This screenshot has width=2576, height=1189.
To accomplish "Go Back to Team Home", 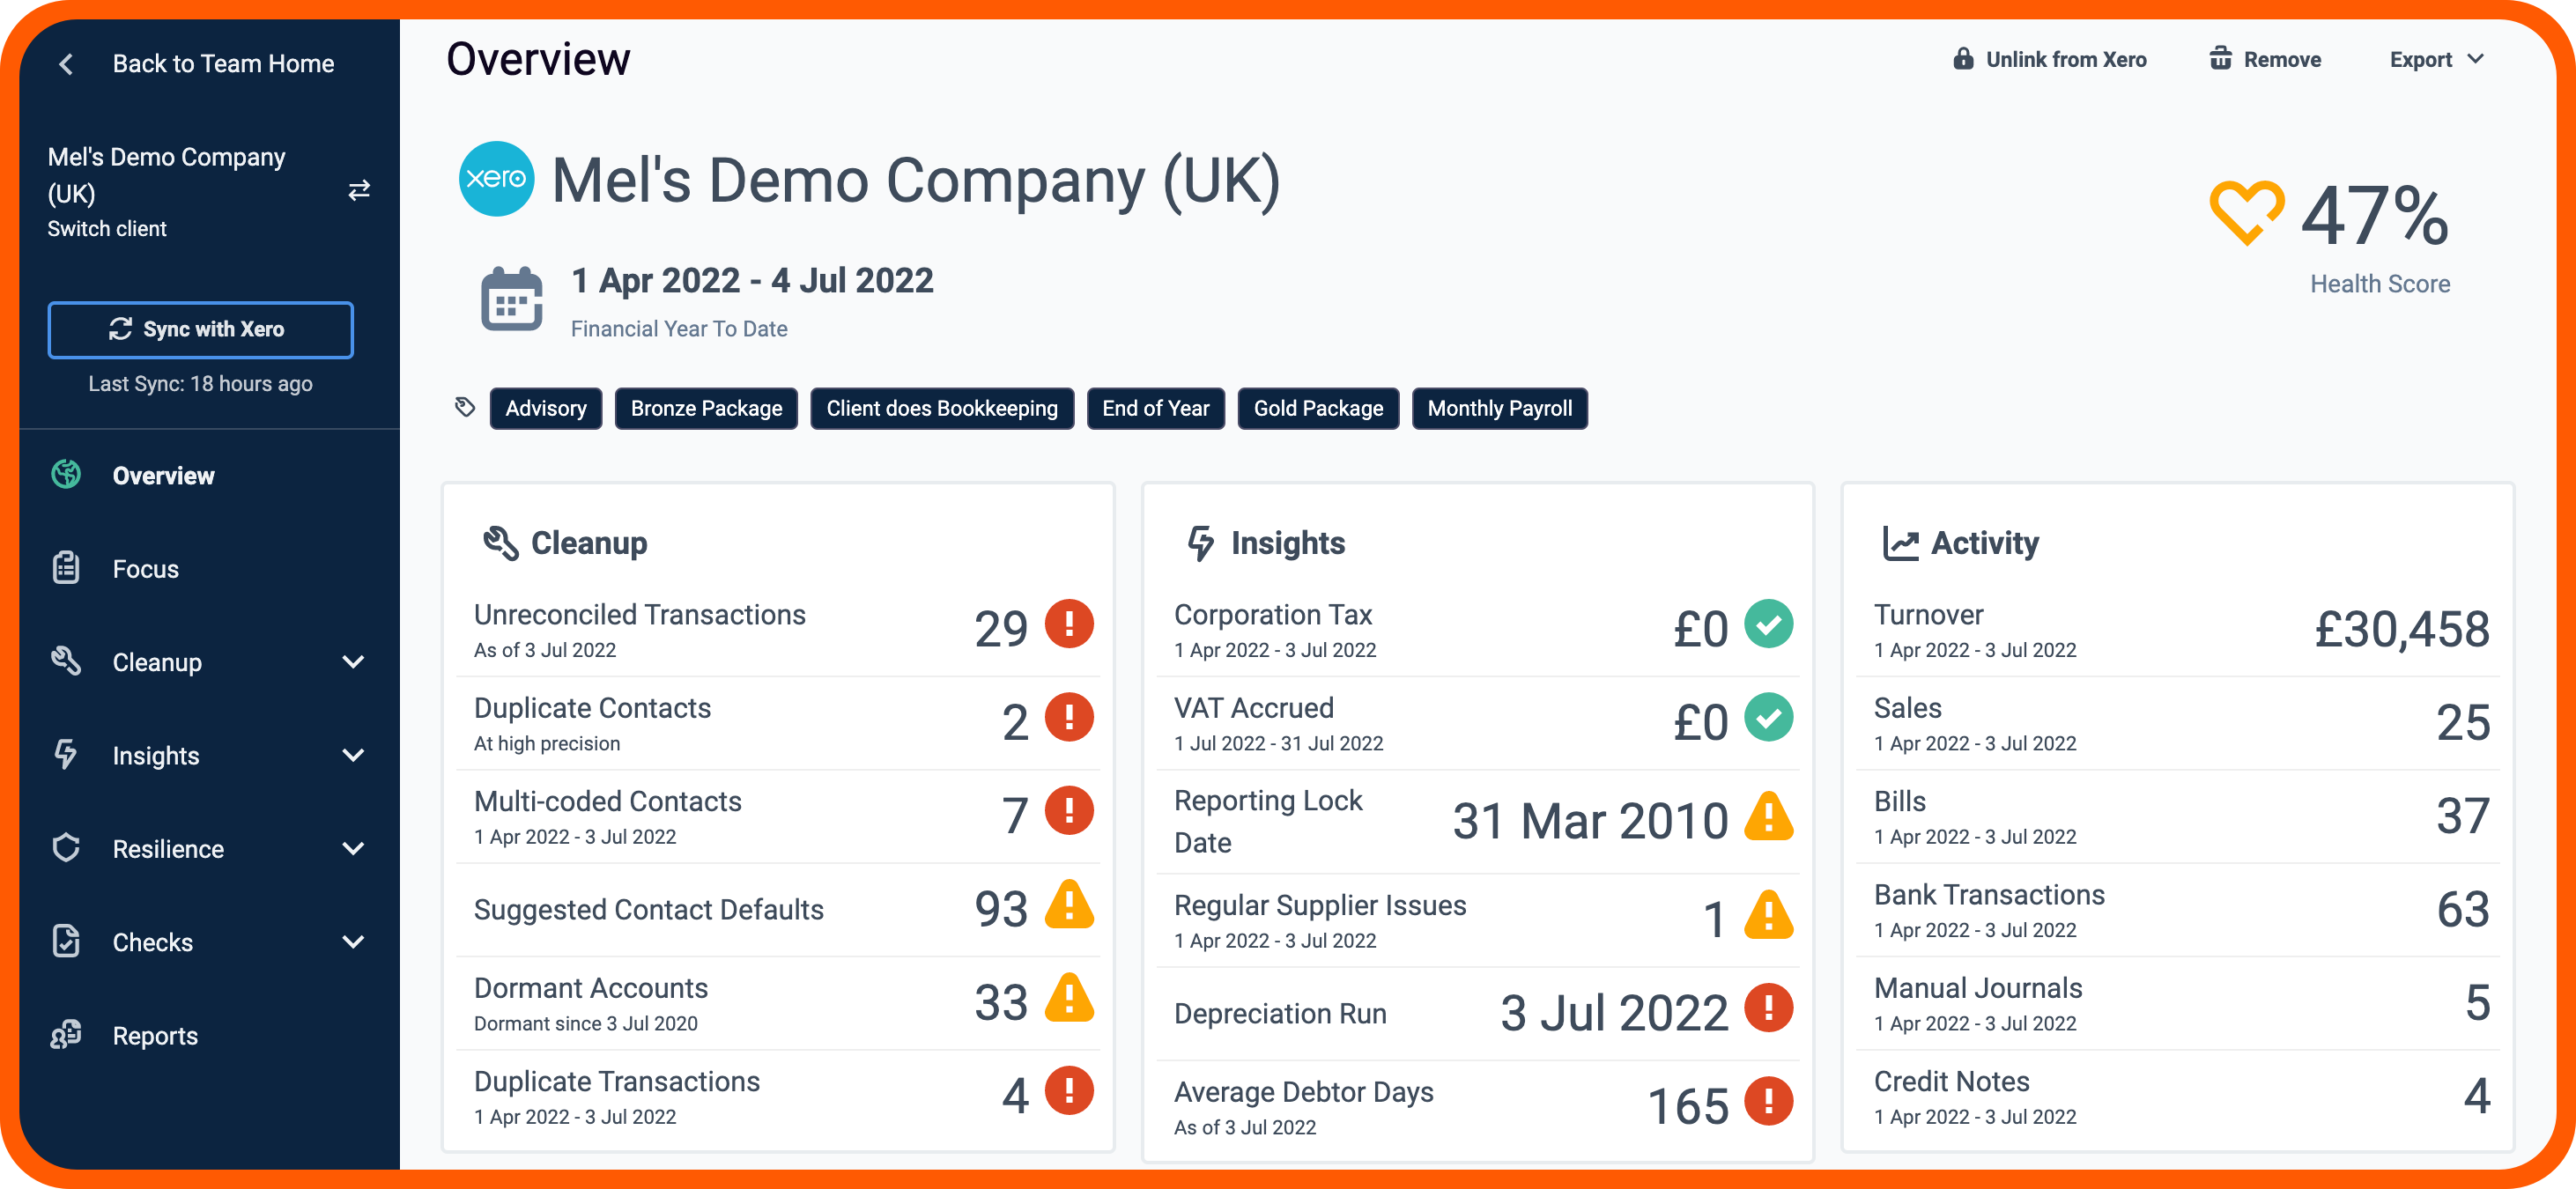I will point(223,64).
